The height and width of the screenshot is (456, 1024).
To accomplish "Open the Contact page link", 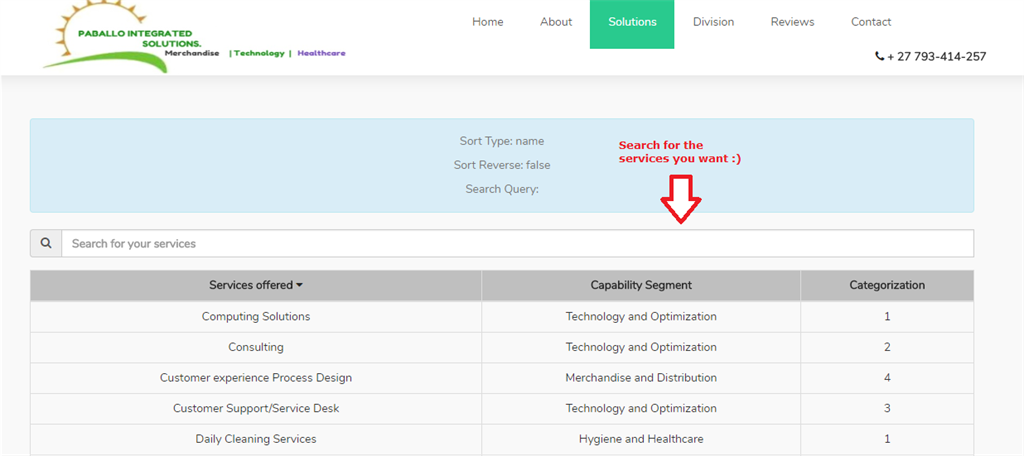I will point(870,22).
